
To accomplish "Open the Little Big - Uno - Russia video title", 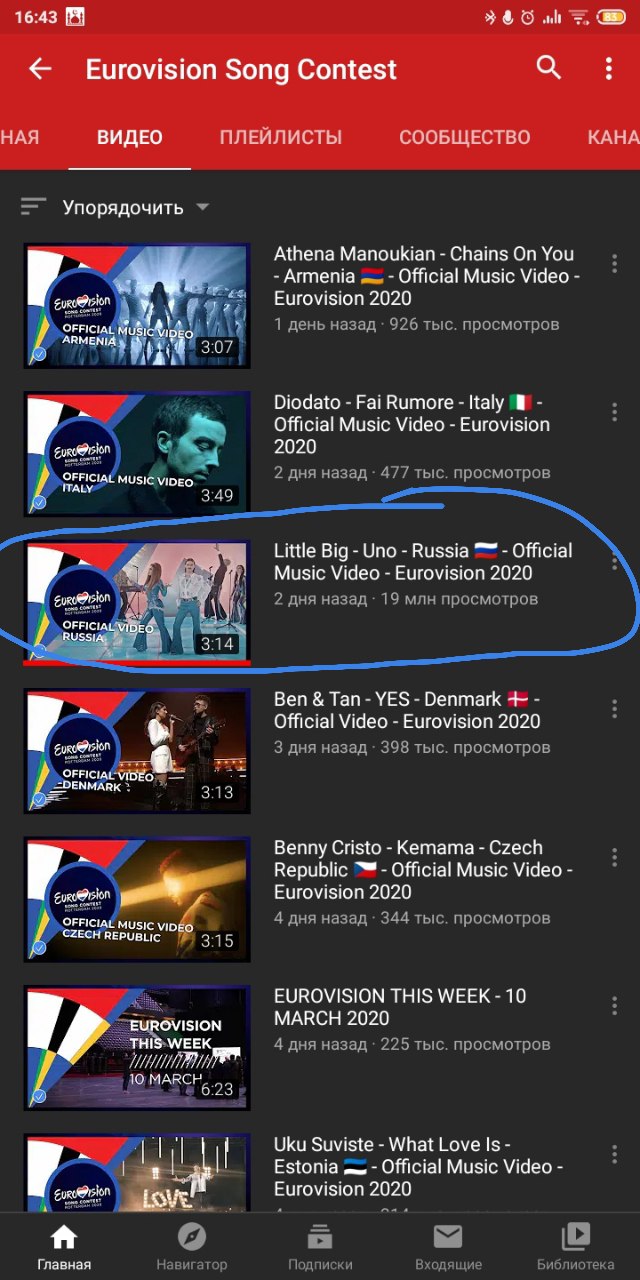I will tap(423, 562).
